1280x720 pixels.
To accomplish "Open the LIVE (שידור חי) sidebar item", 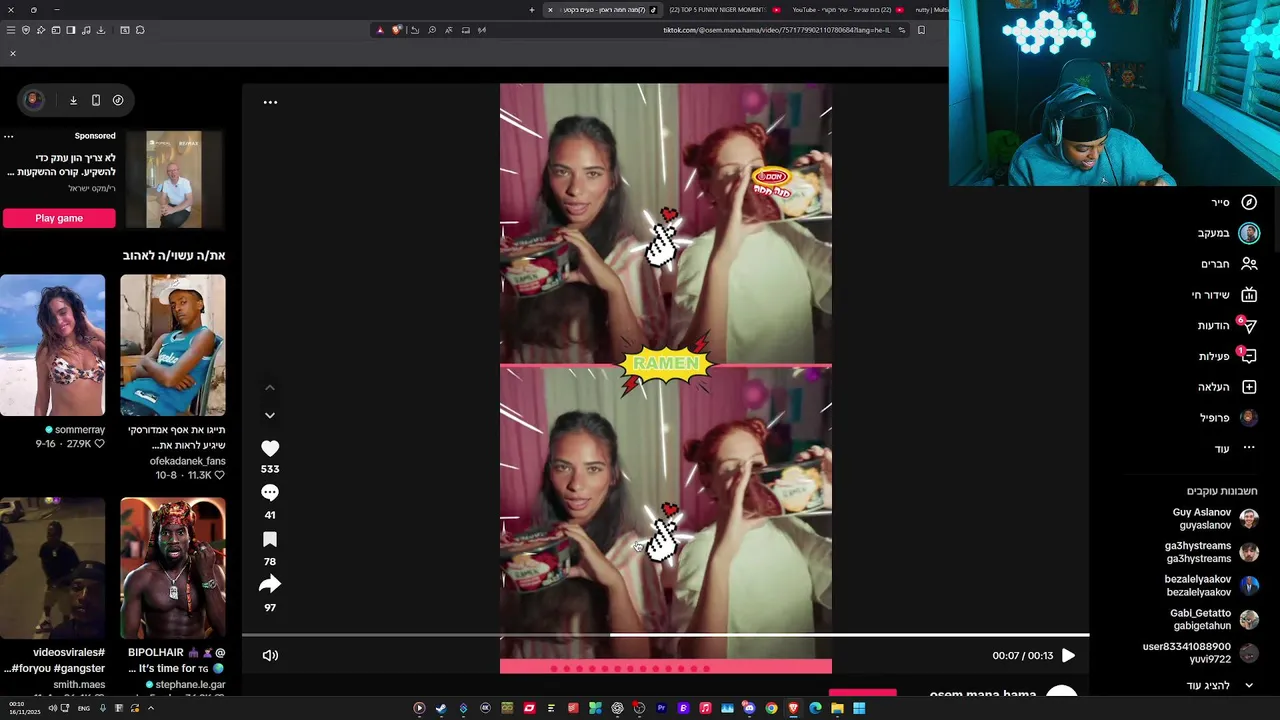I will [x=1224, y=295].
